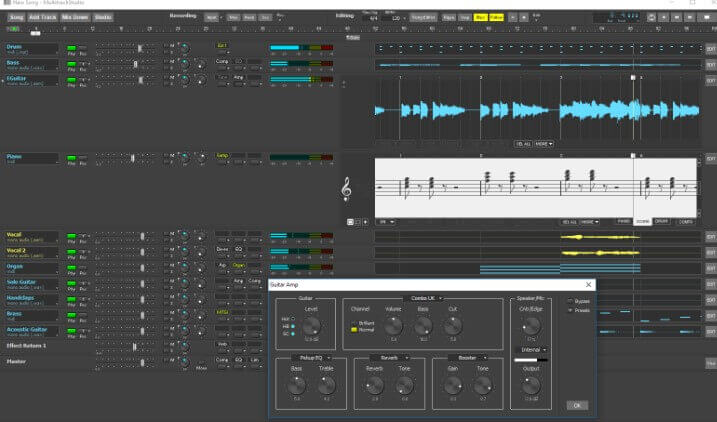This screenshot has width=717, height=422.
Task: Click the time signature 4/4 field
Action: click(373, 18)
